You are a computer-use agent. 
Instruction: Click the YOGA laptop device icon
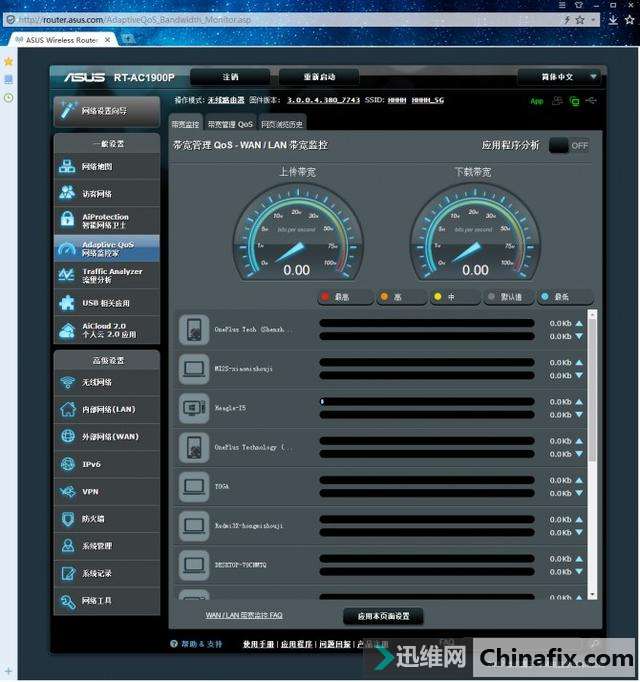[x=194, y=486]
